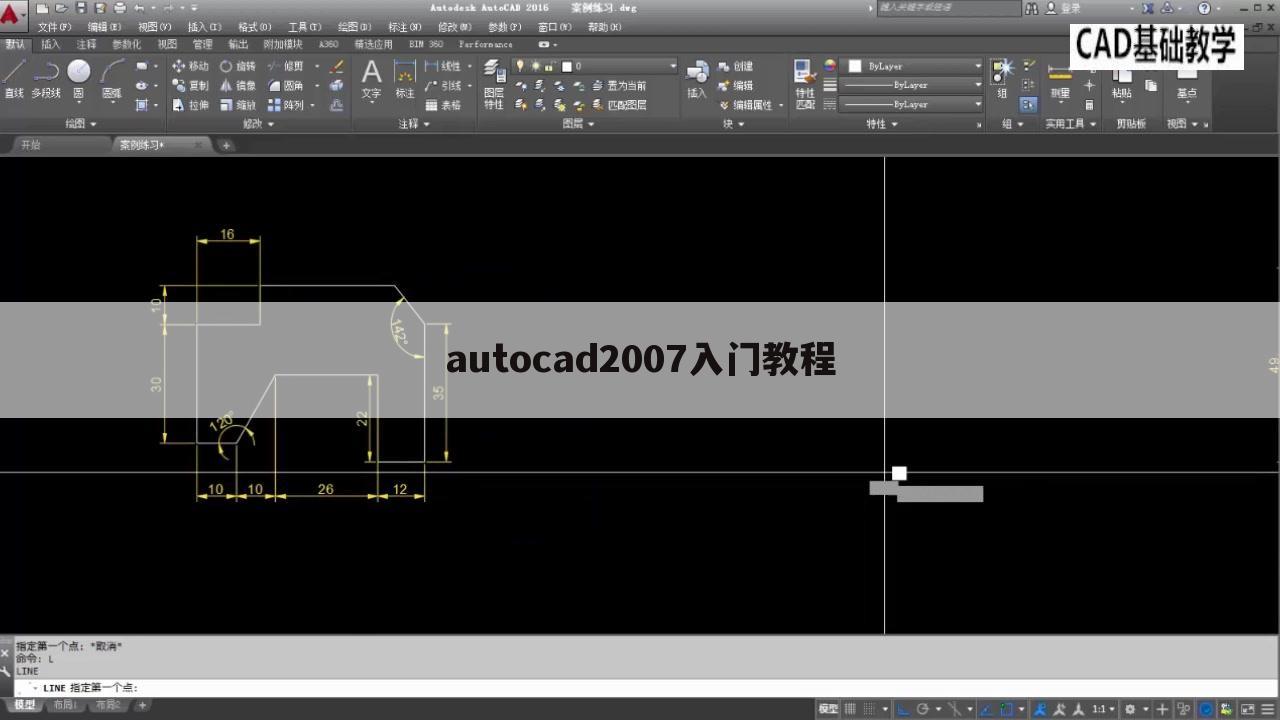The image size is (1280, 720).
Task: Click the 模型 (Model) layout tab
Action: pyautogui.click(x=24, y=705)
